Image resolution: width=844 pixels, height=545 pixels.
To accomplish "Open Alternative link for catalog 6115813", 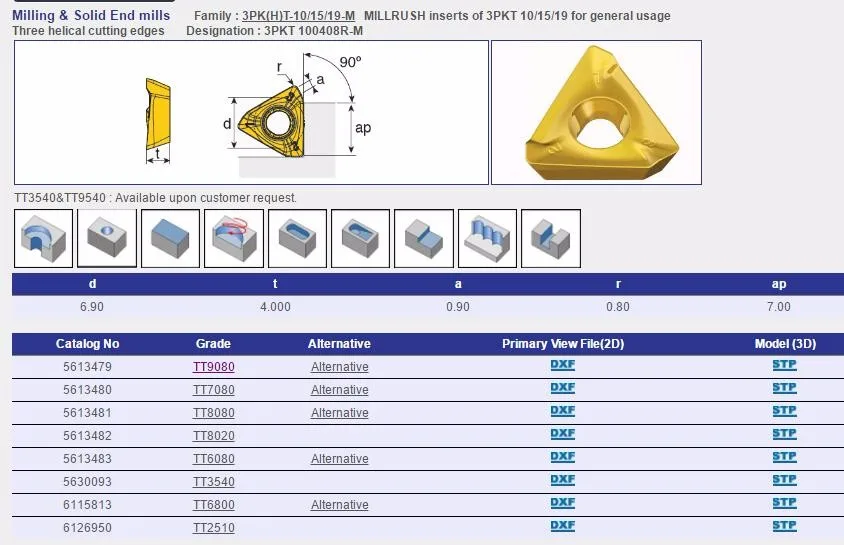I will pos(340,505).
